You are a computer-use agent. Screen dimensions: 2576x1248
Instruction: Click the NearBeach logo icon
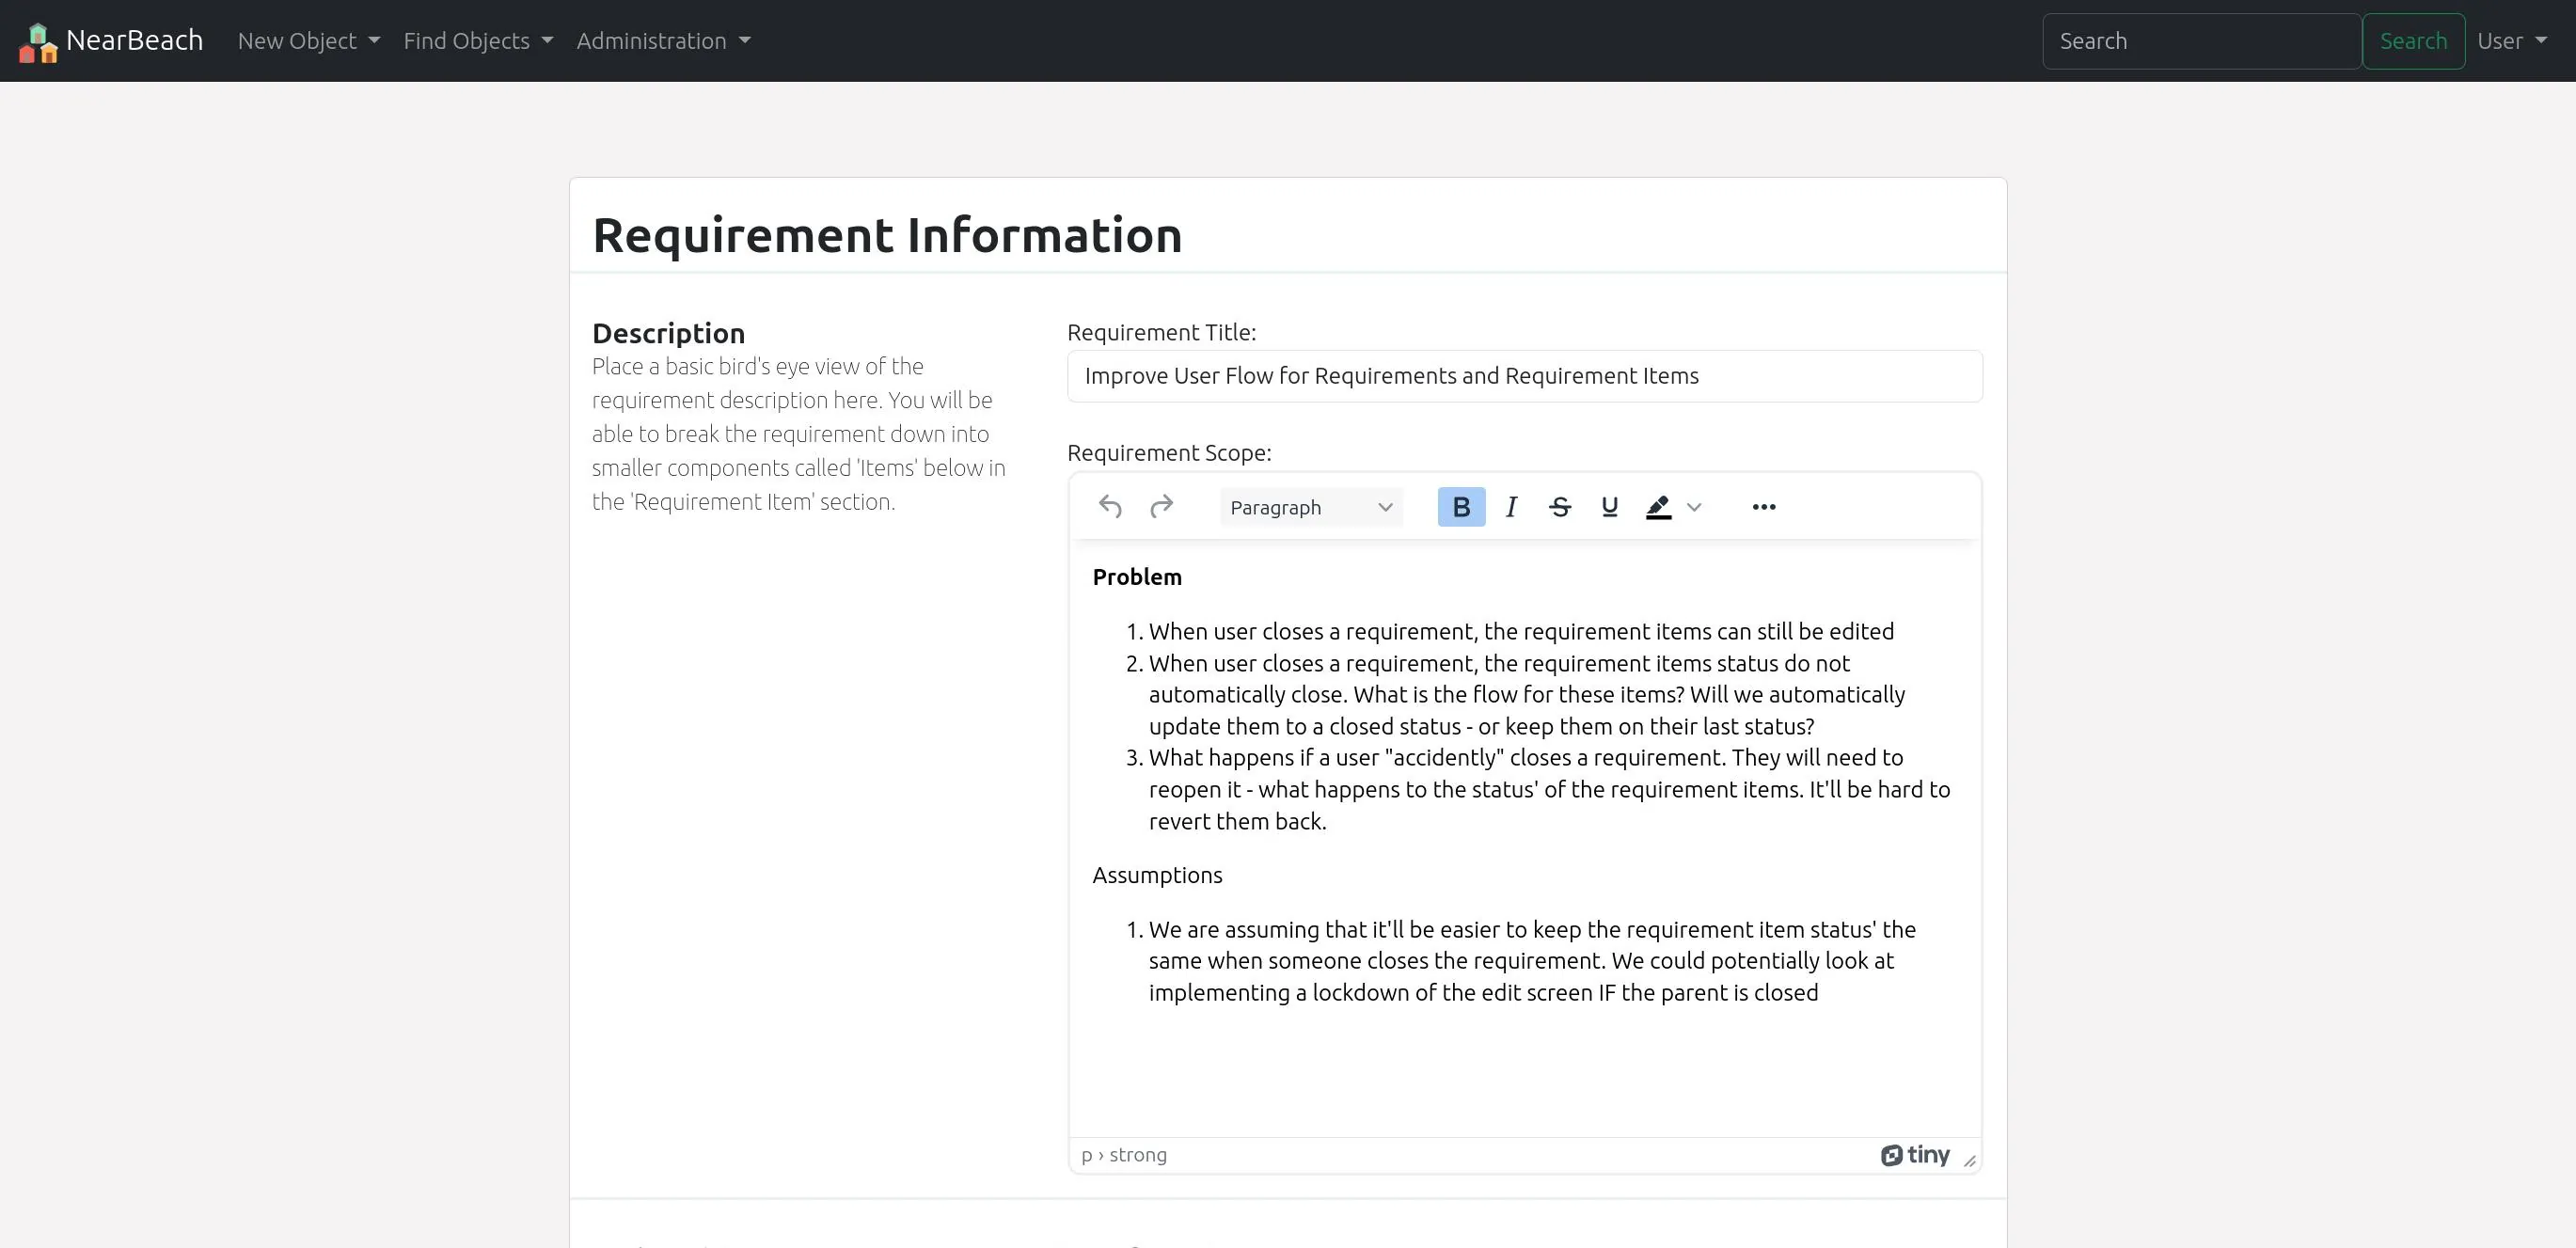click(x=38, y=42)
